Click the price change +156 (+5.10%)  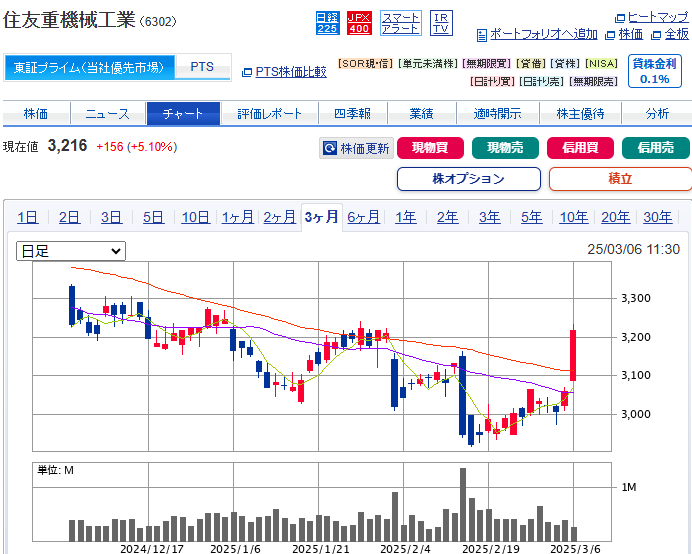click(x=137, y=147)
